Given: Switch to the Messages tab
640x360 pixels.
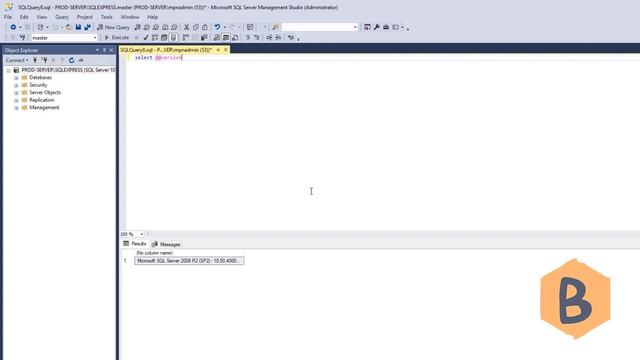Looking at the screenshot, I should click(x=166, y=244).
